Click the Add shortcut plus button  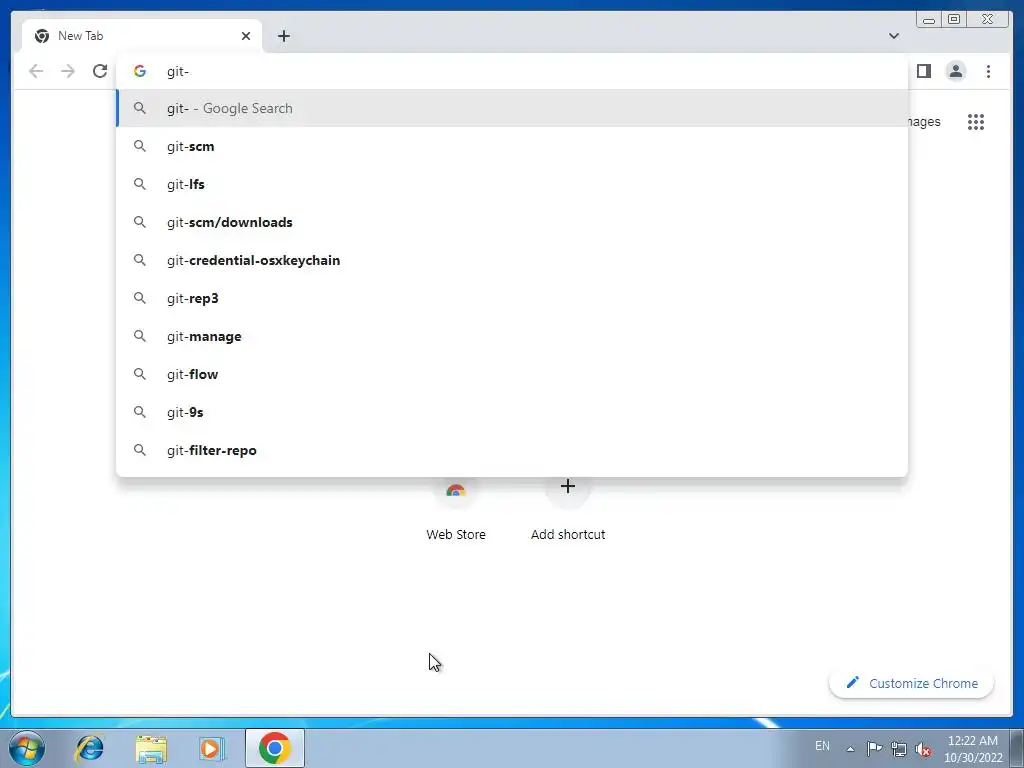[x=568, y=487]
